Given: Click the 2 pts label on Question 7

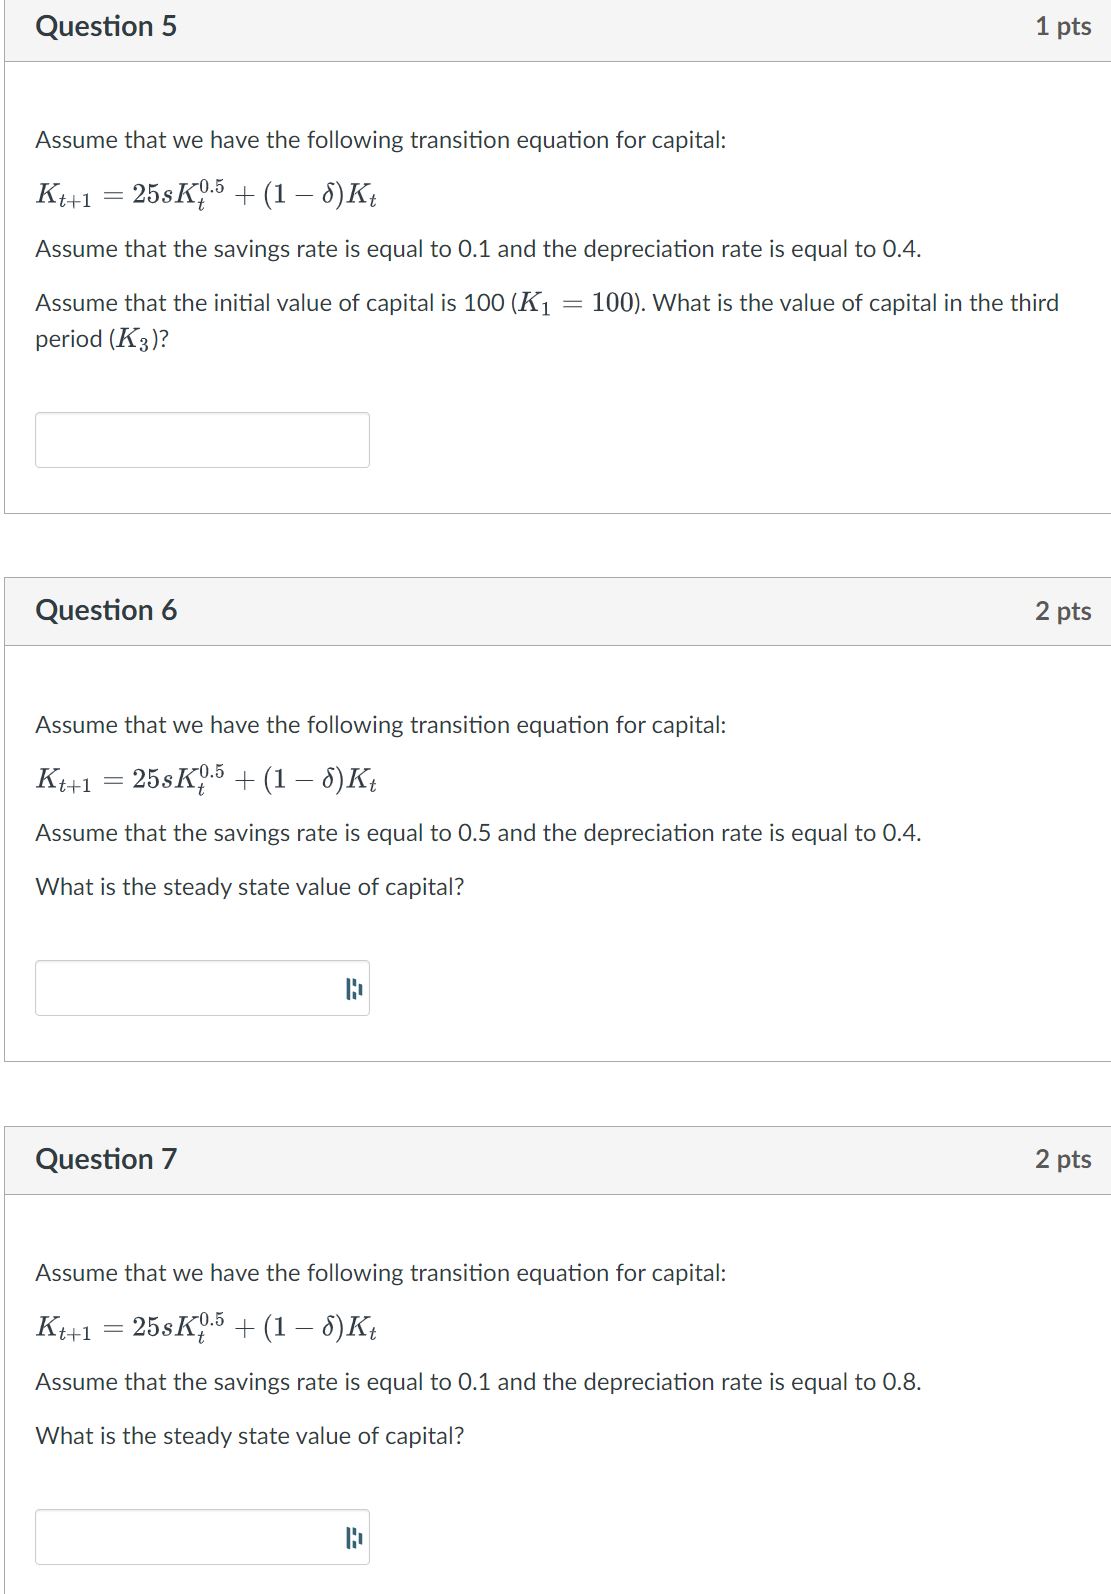Looking at the screenshot, I should tap(1062, 1159).
